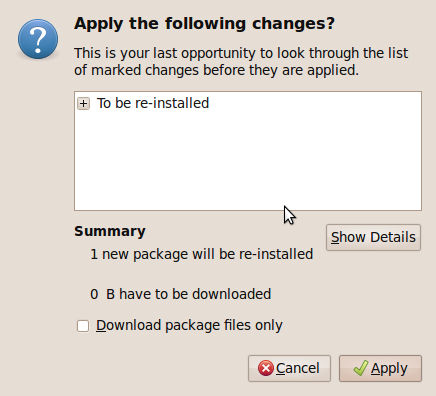The height and width of the screenshot is (396, 436).
Task: Click the last opportunity description line
Action: click(x=241, y=53)
